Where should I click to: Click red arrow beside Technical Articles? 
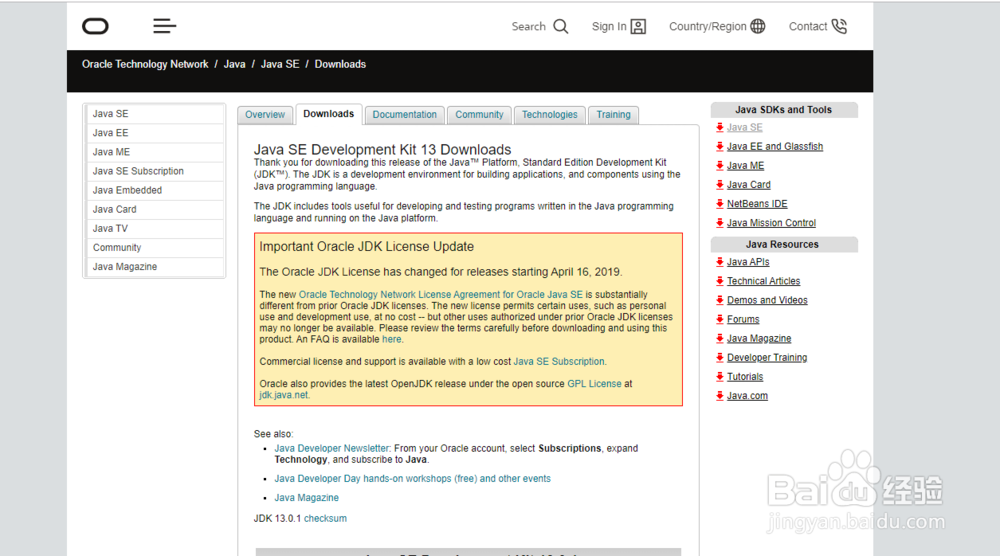(719, 281)
